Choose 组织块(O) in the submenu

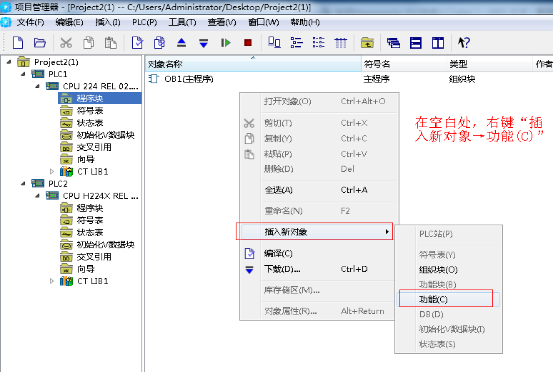tap(449, 270)
